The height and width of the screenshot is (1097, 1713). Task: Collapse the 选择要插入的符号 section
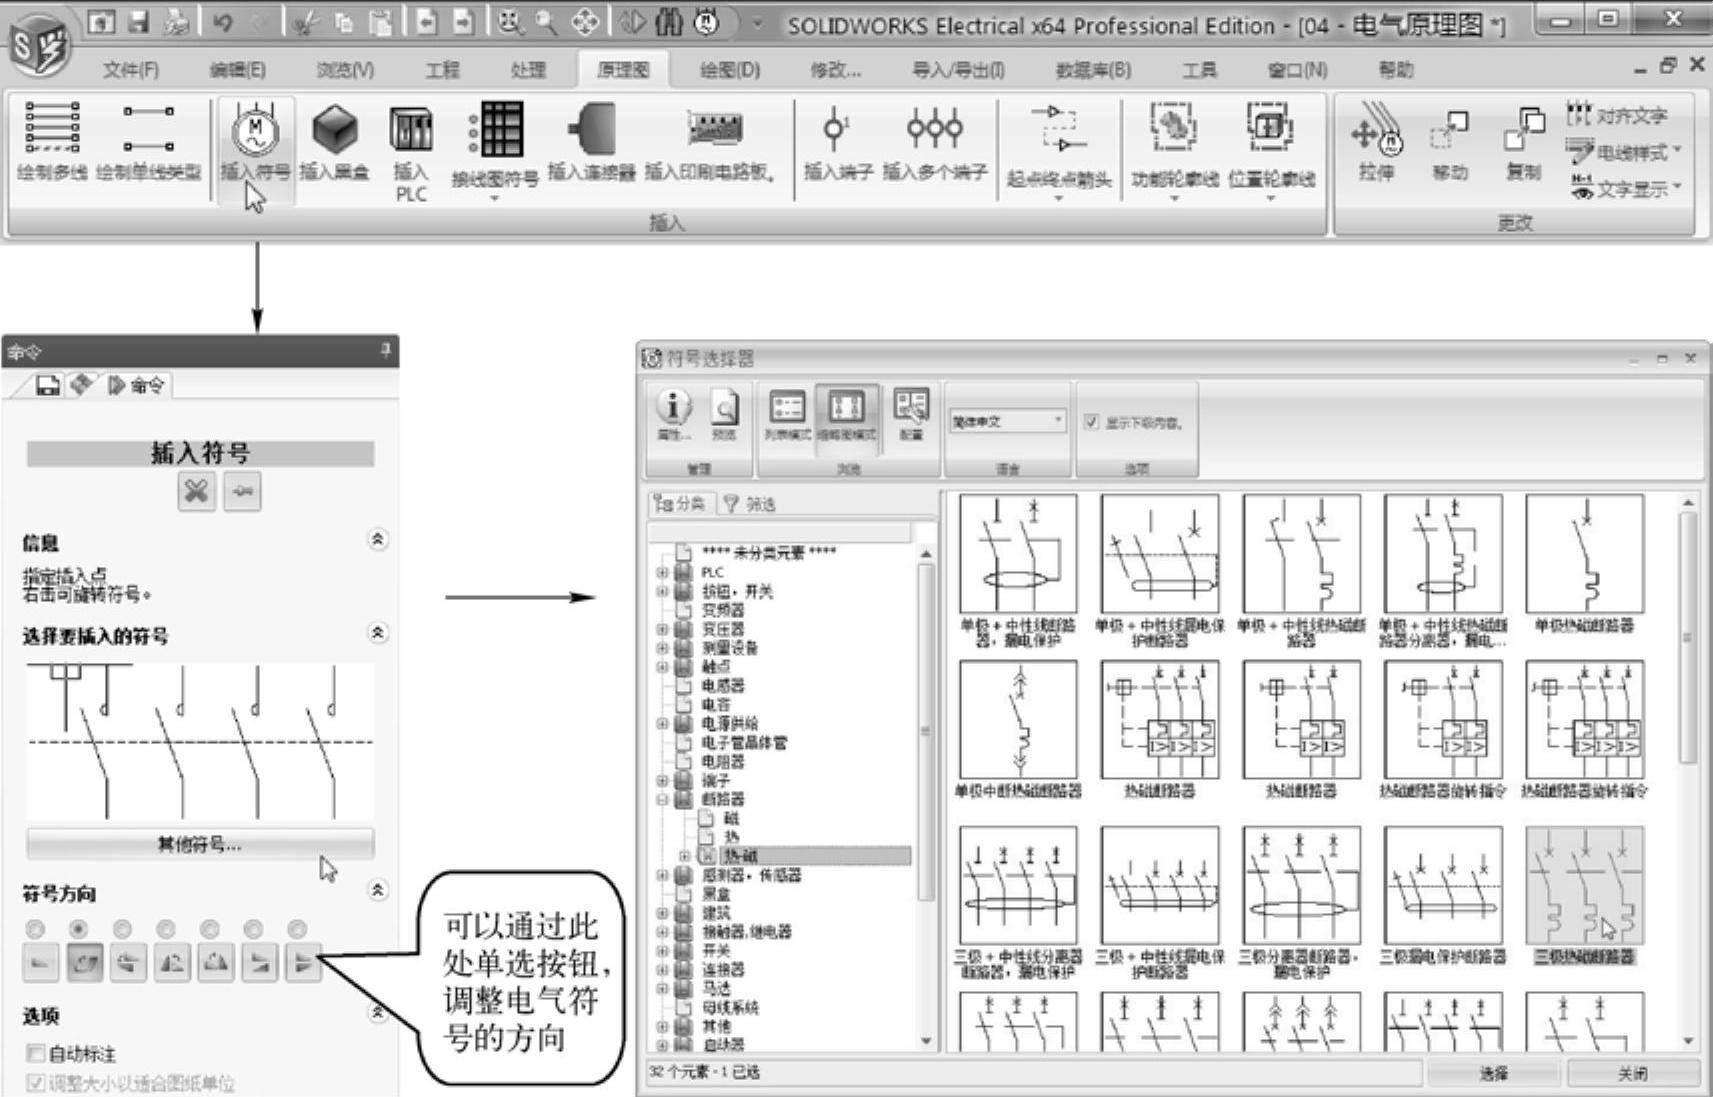pos(377,632)
